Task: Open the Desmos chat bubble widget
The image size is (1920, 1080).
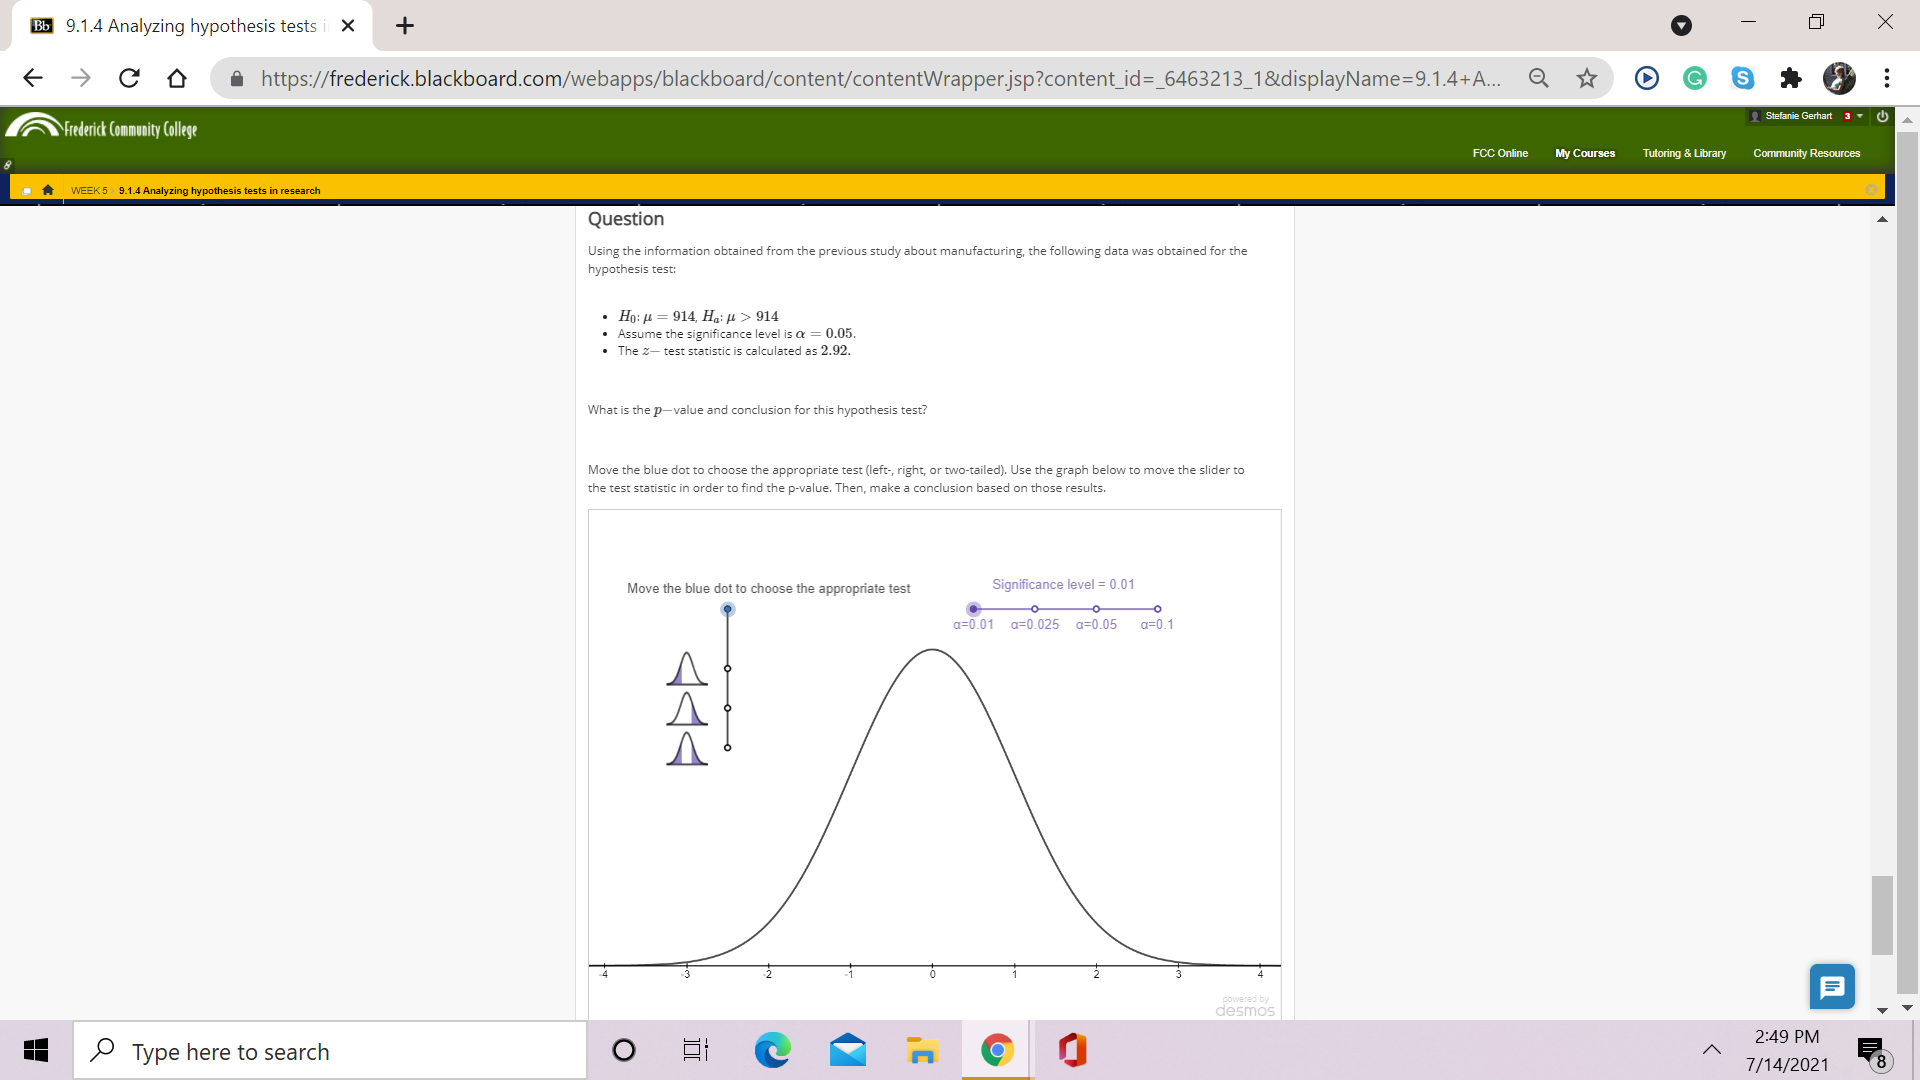Action: coord(1832,986)
